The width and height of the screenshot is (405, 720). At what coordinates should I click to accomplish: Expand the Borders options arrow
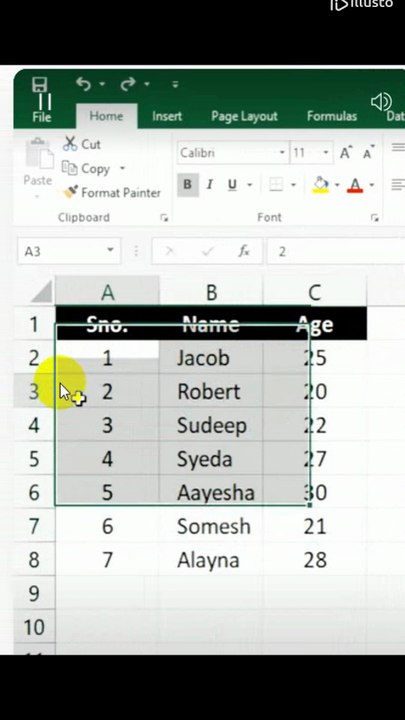[x=293, y=185]
